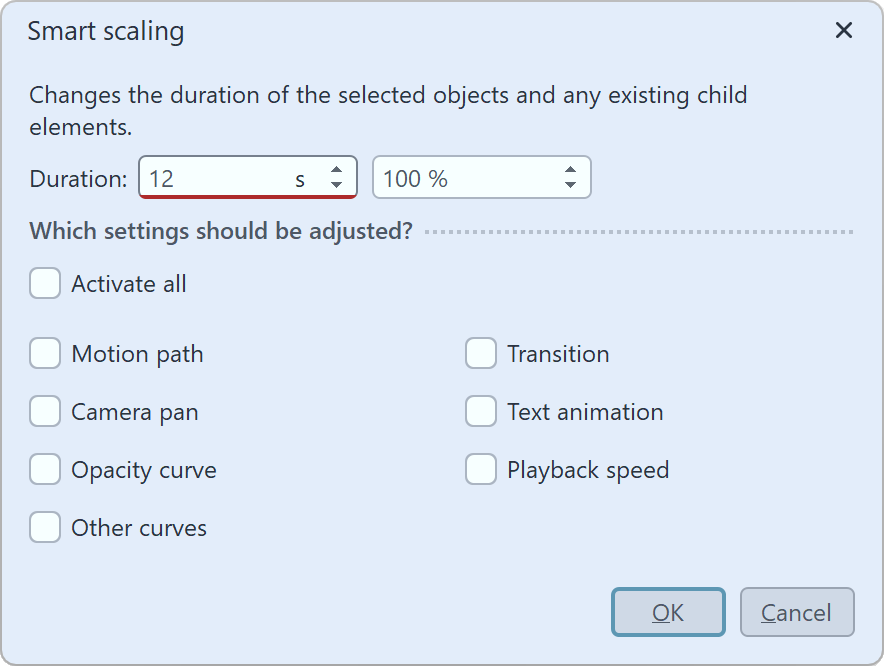Click the Smart scaling title bar

point(400,31)
